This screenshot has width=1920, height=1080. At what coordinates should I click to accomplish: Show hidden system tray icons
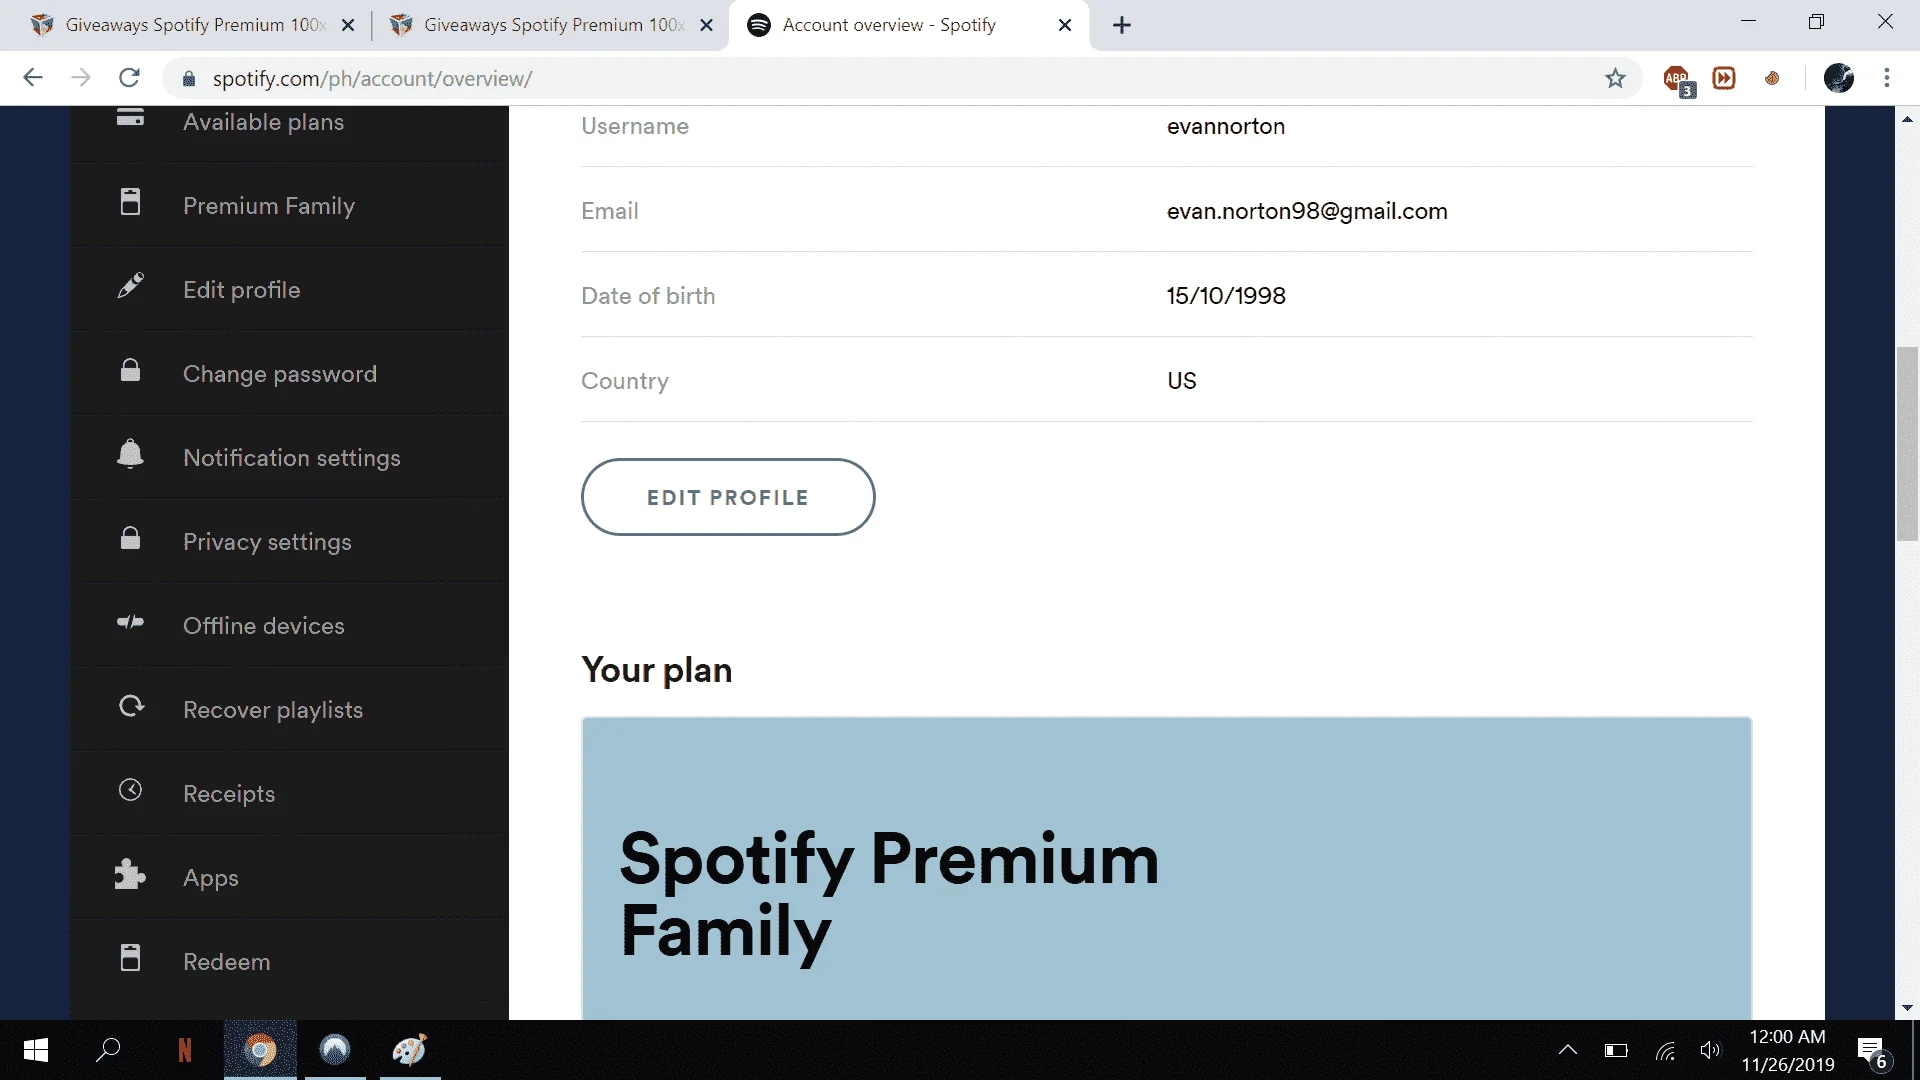click(x=1567, y=1050)
